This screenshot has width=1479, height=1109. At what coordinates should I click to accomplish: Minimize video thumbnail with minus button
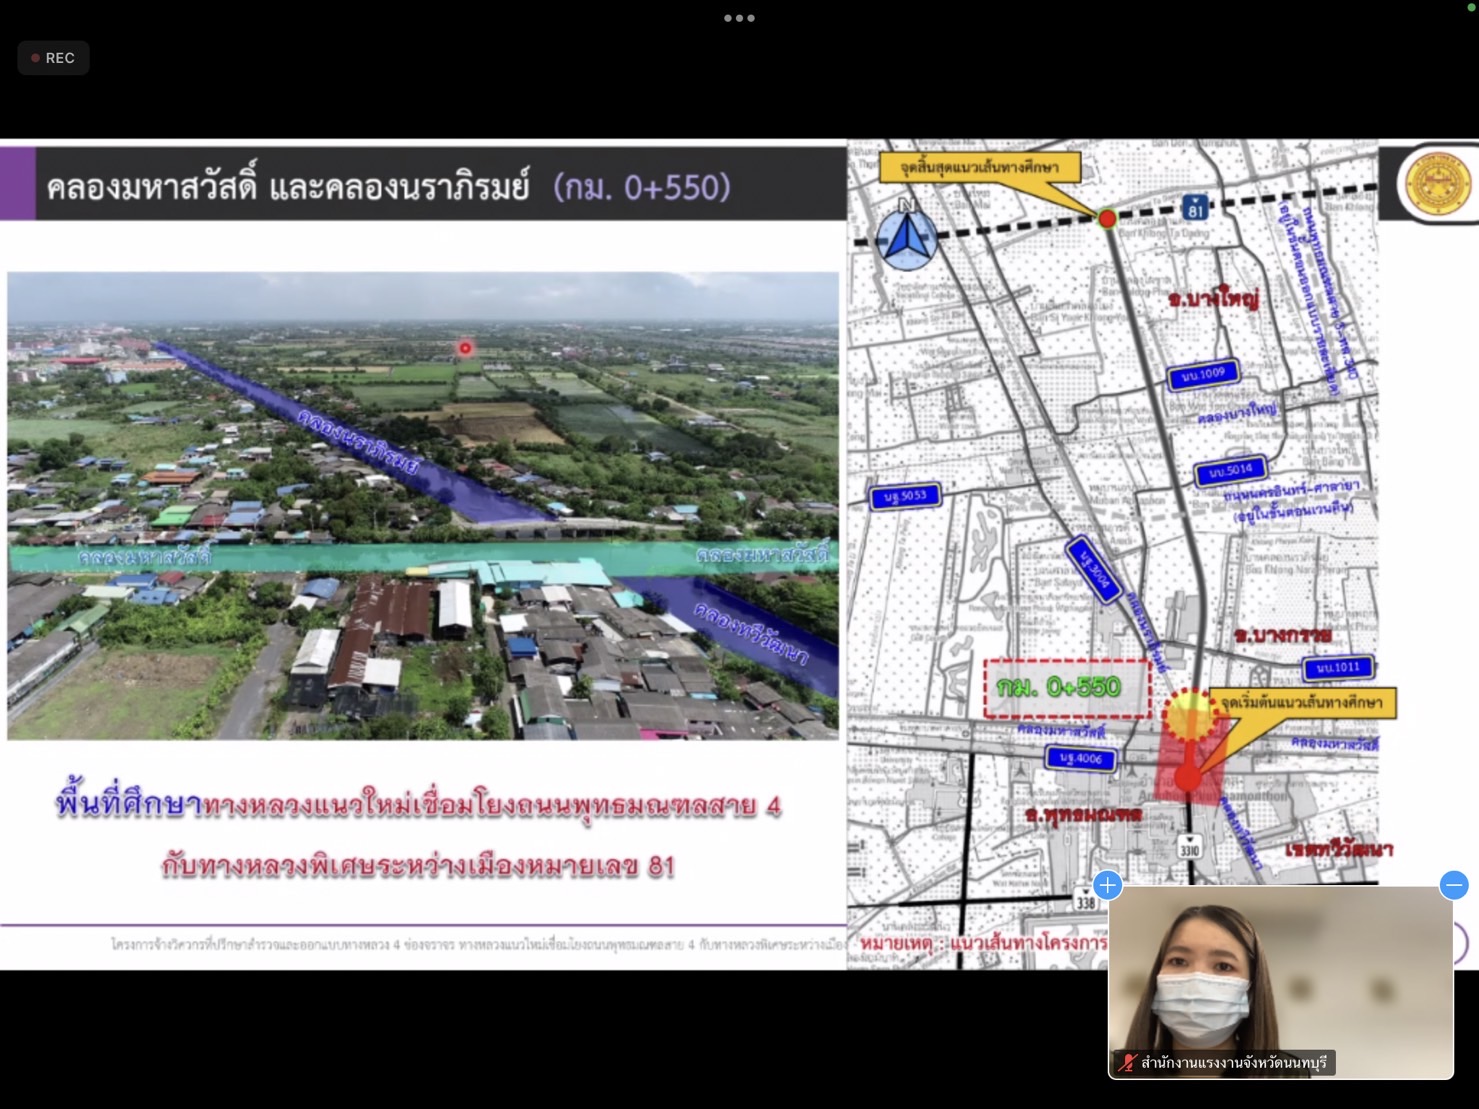pos(1453,885)
